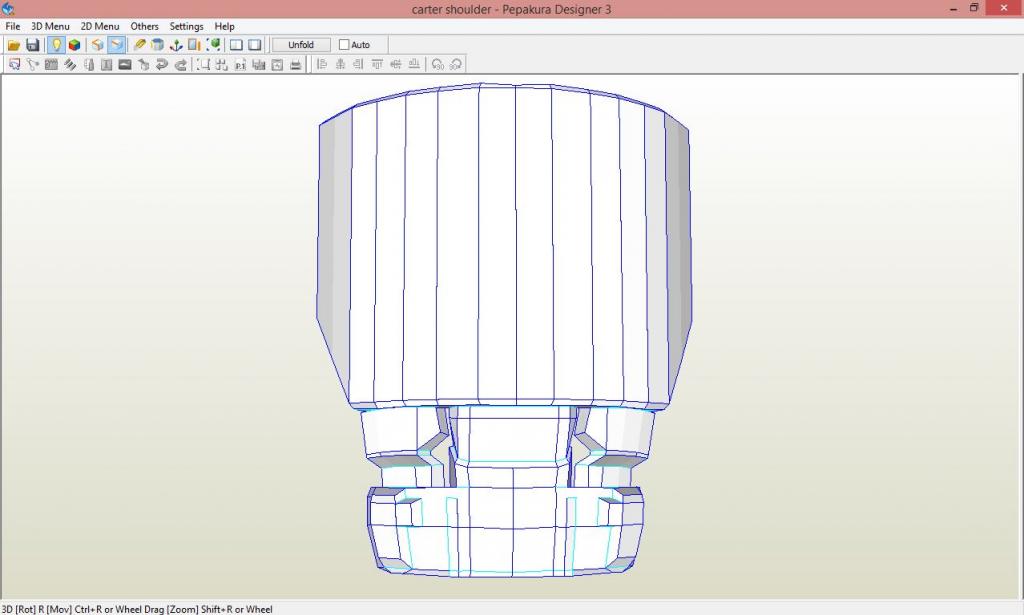The height and width of the screenshot is (615, 1024).
Task: Click the align right toolbar icon
Action: [358, 64]
